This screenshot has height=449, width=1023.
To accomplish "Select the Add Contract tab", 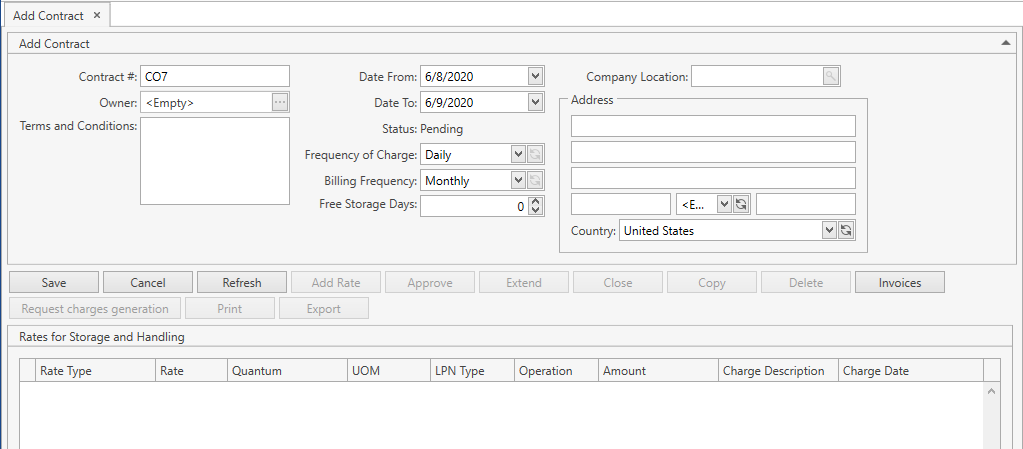I will pyautogui.click(x=48, y=15).
